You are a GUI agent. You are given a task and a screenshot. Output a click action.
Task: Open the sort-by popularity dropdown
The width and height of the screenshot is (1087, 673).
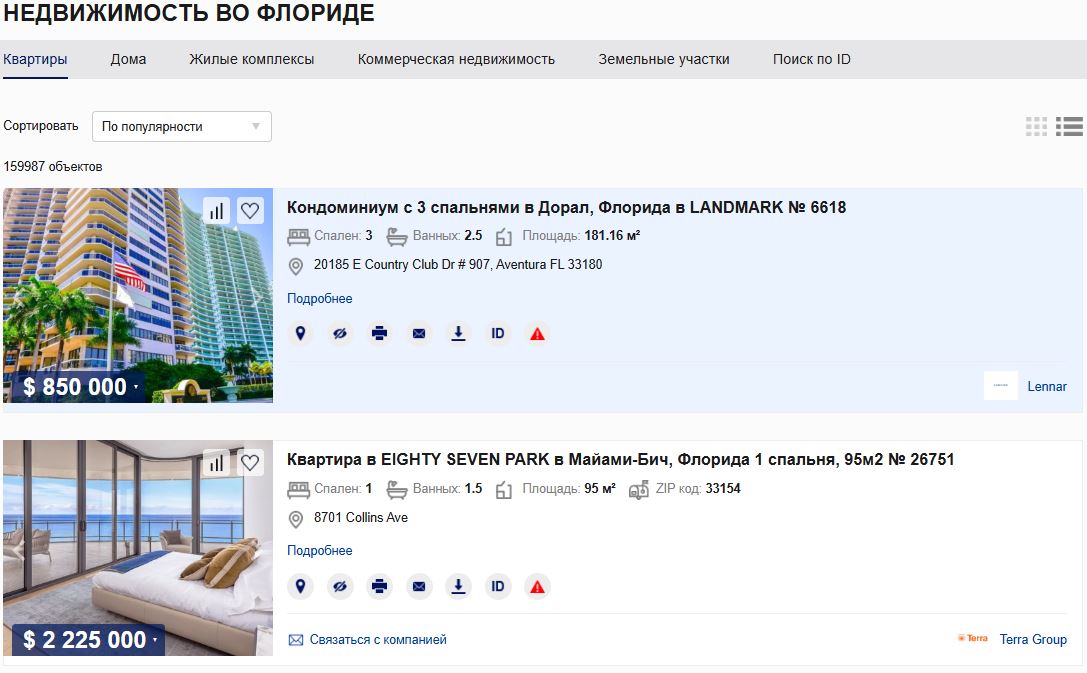coord(182,127)
